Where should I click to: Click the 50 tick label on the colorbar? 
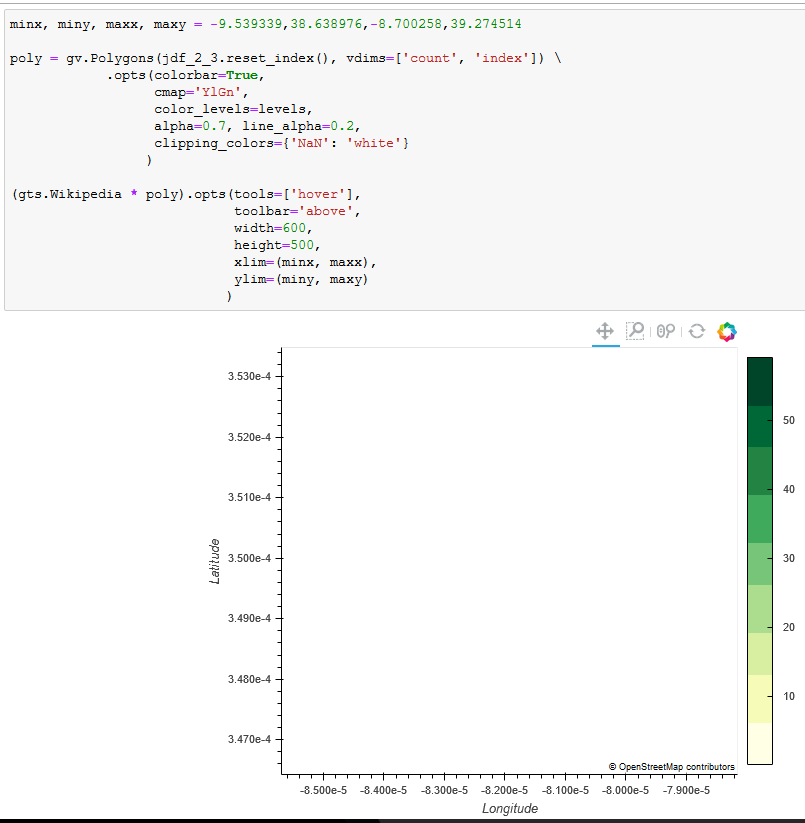coord(789,421)
